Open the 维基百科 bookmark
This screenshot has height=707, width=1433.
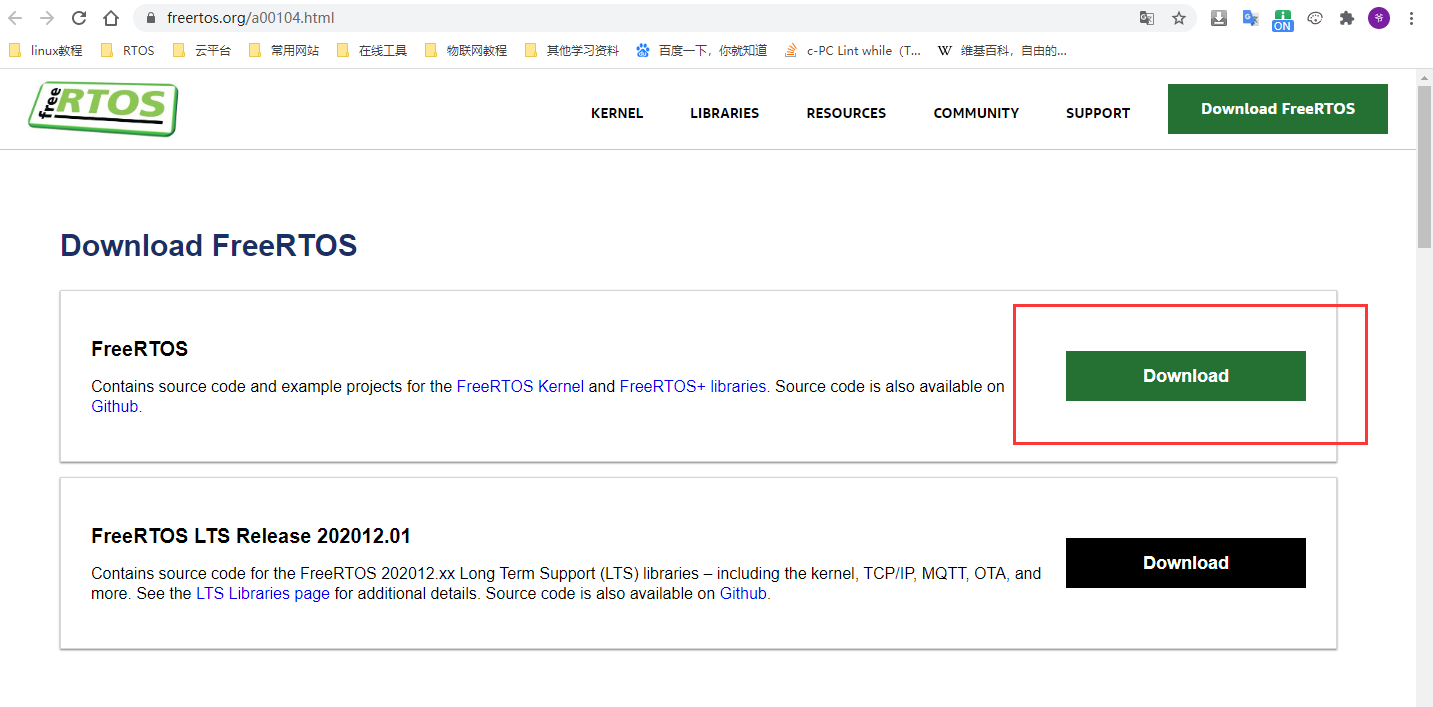[x=1002, y=50]
